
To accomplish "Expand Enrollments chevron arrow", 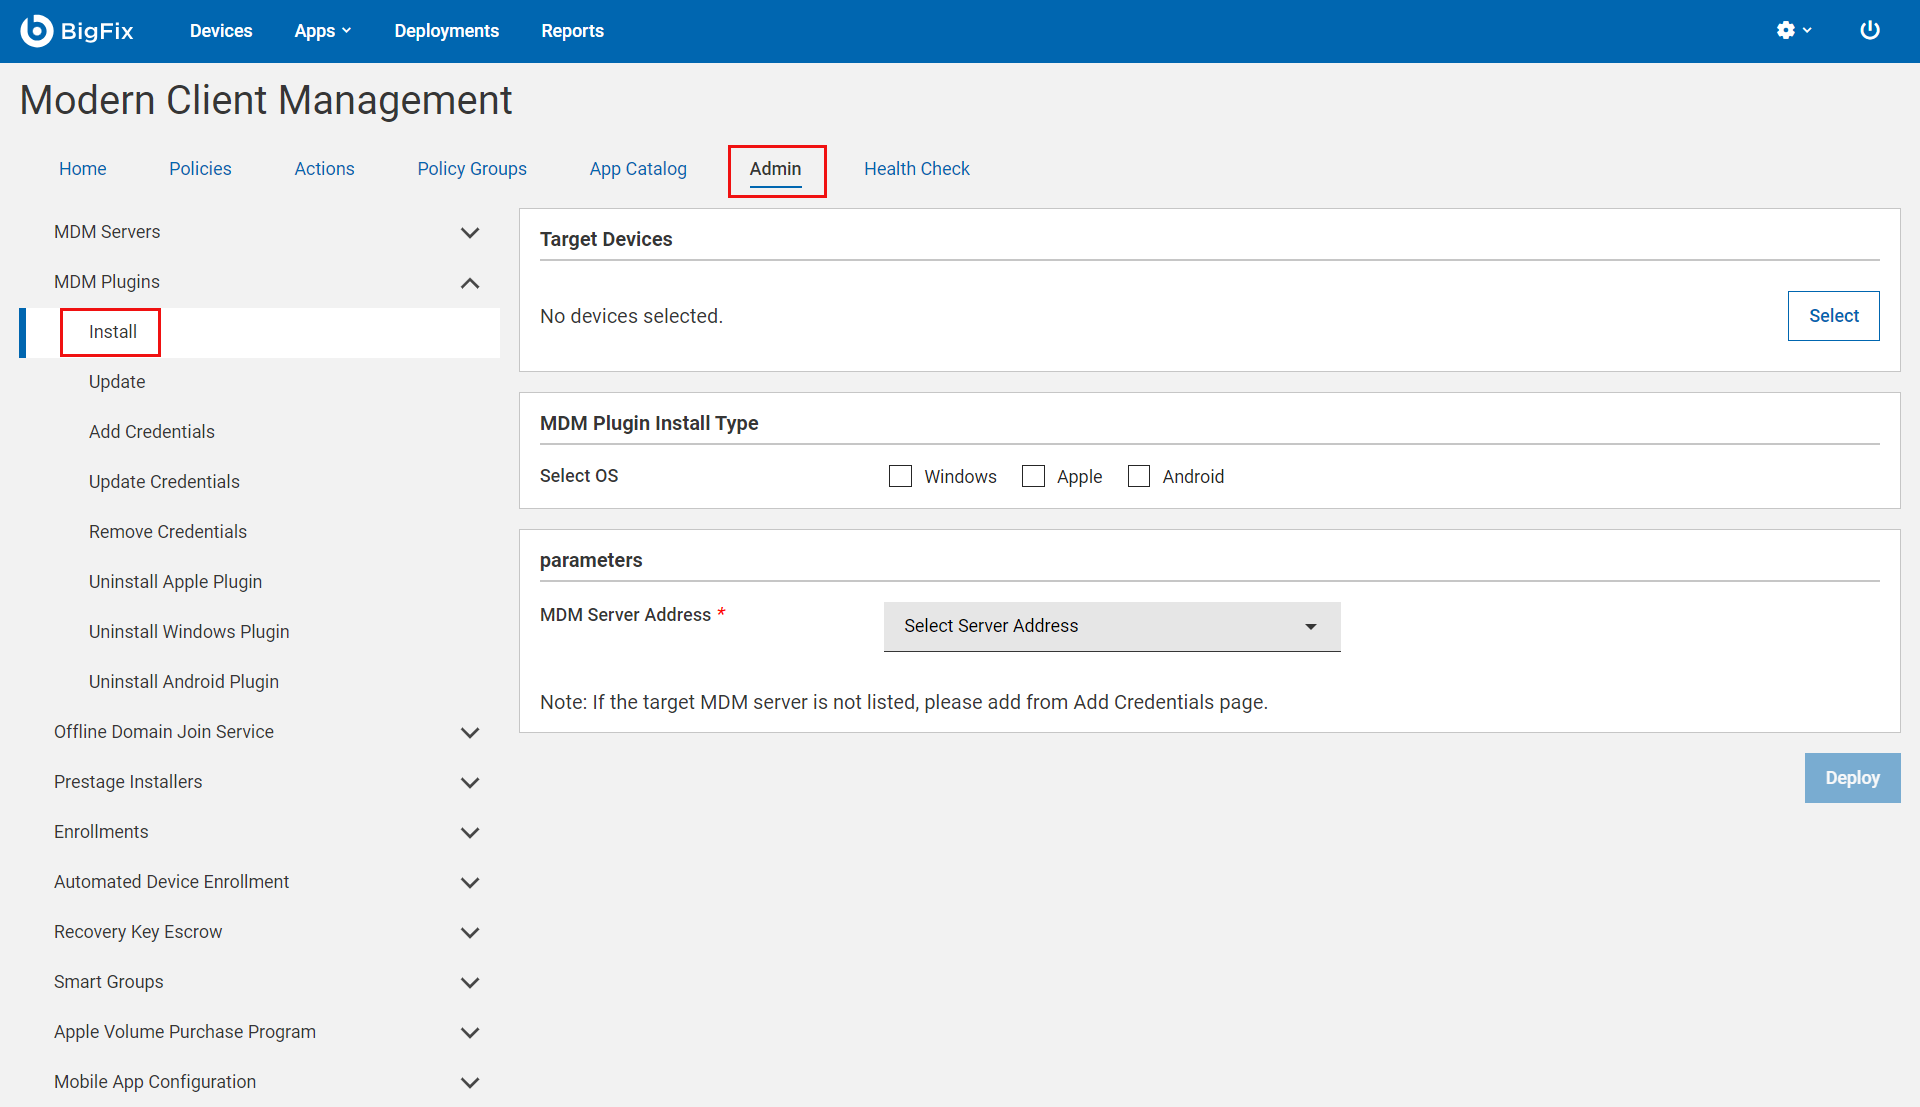I will tap(470, 833).
